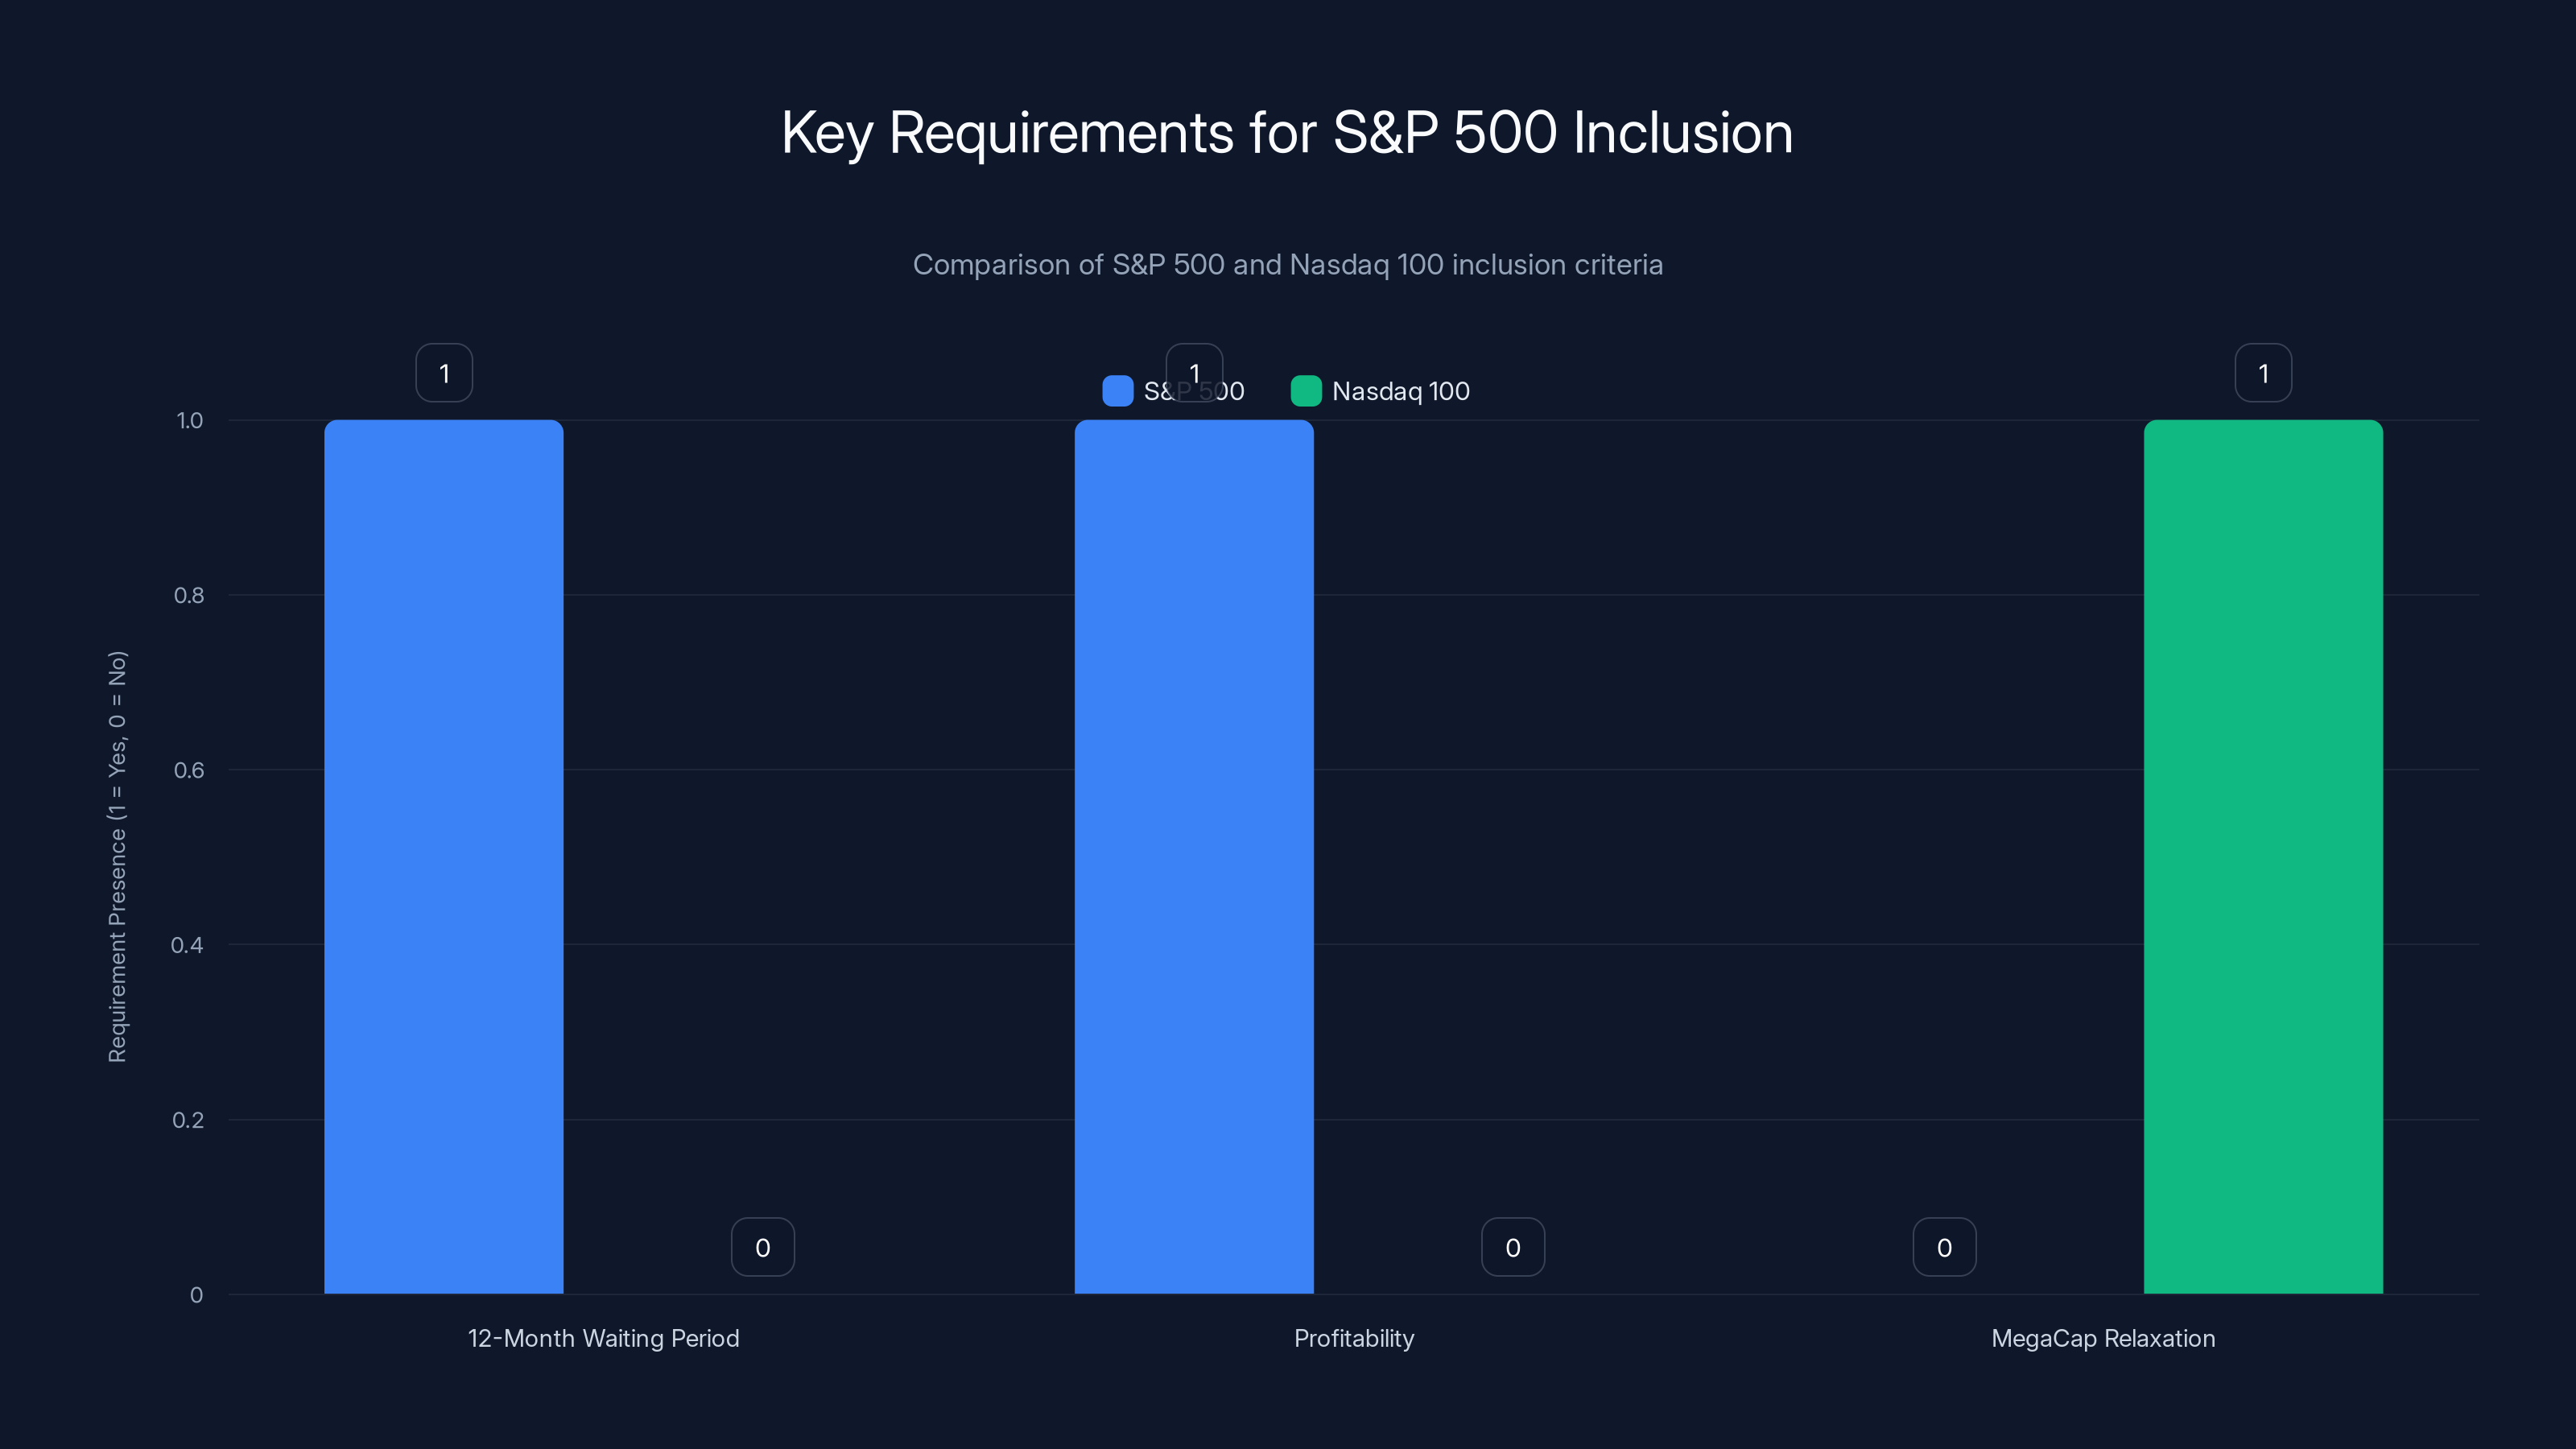Click the chart title Key Requirements for S&P 500 Inclusion
Image resolution: width=2576 pixels, height=1449 pixels.
(x=1287, y=133)
